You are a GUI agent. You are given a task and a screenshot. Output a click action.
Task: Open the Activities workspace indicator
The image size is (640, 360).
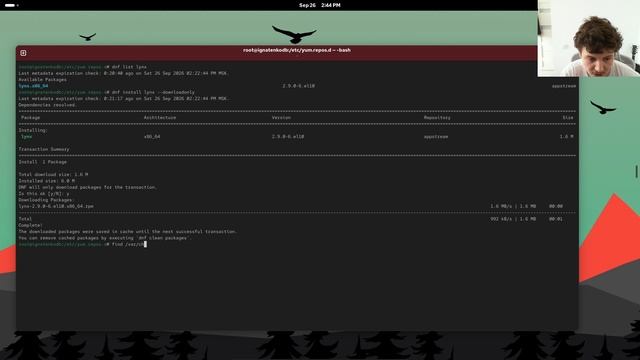(x=11, y=5)
